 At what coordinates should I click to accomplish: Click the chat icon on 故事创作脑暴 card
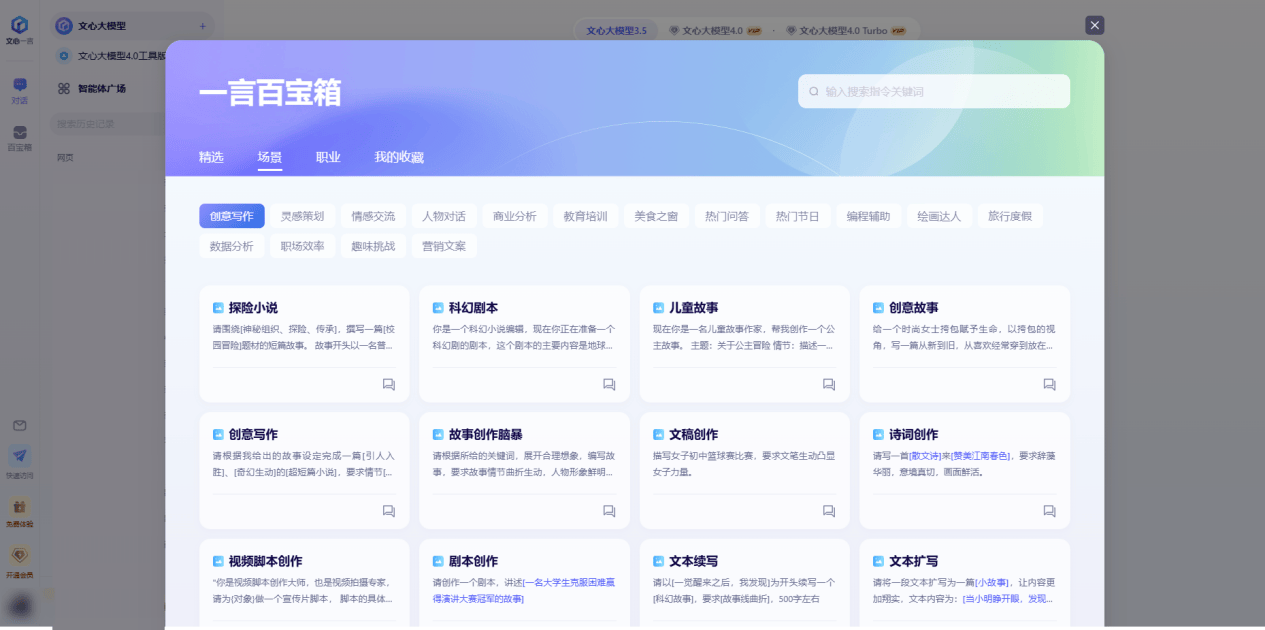(609, 511)
